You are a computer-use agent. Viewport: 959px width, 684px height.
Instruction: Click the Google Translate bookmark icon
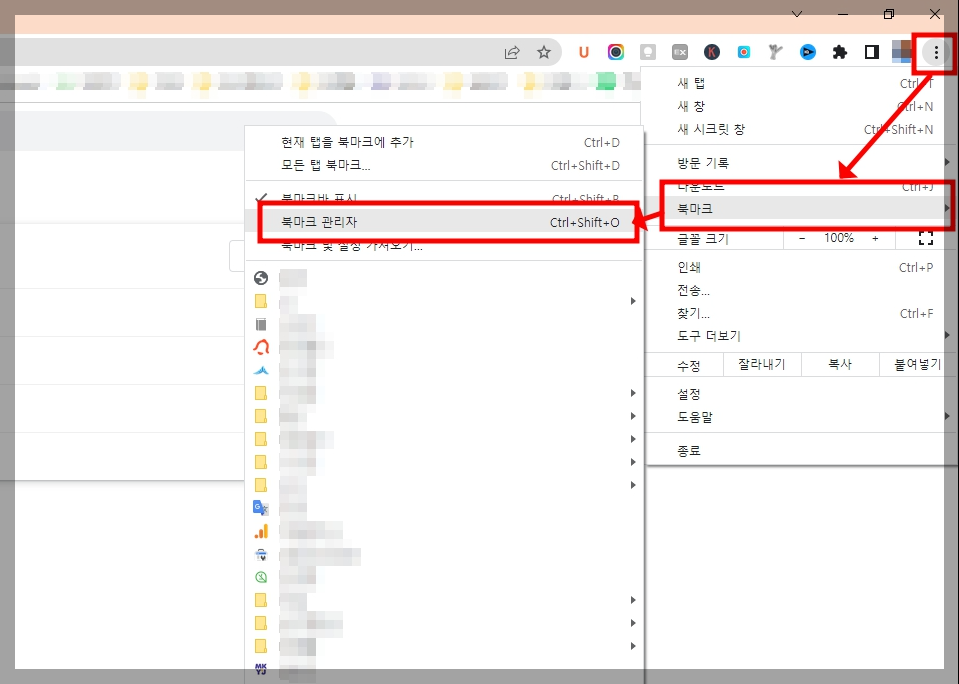pyautogui.click(x=260, y=508)
